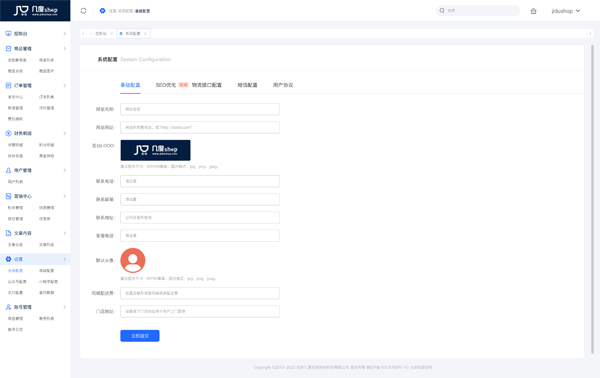
Task: Open 系统配置 under 设置
Action: pyautogui.click(x=15, y=270)
